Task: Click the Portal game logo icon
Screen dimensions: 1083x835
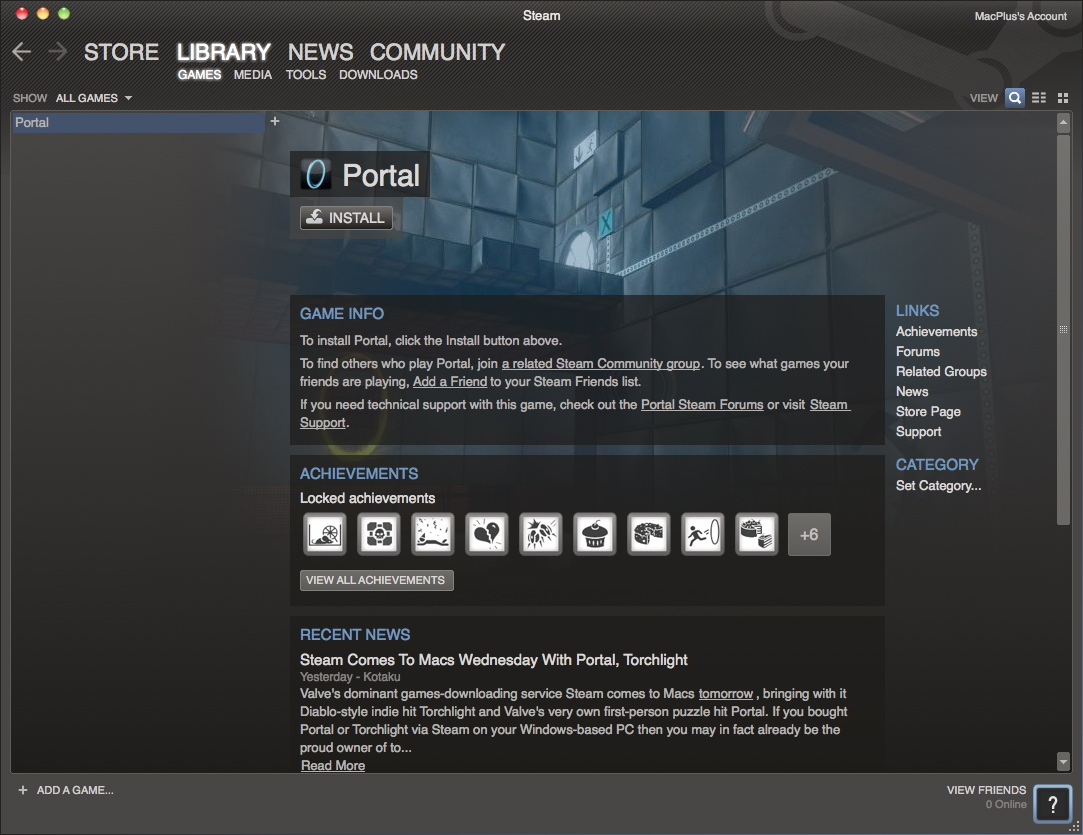Action: click(316, 175)
